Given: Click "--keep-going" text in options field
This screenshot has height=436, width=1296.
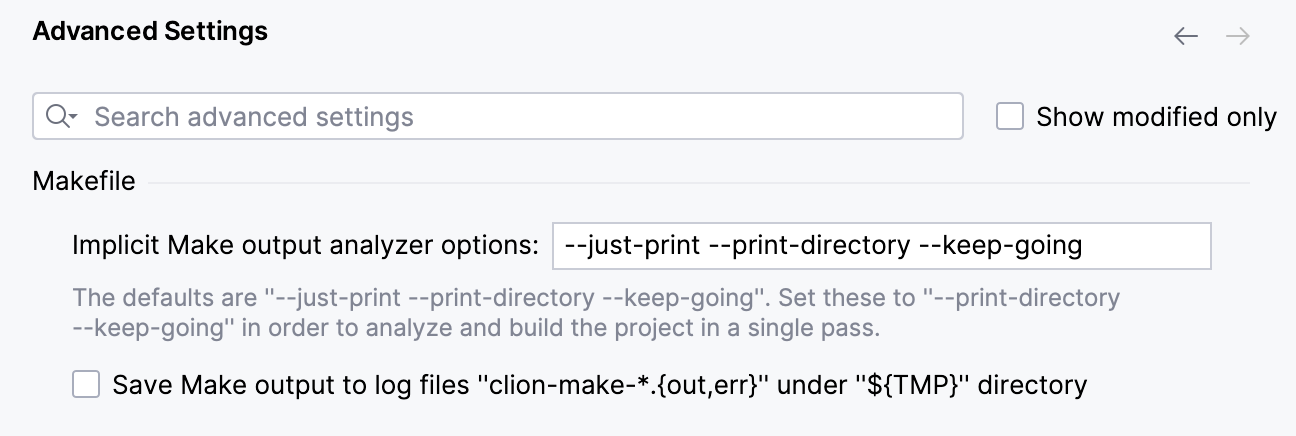Looking at the screenshot, I should click(999, 246).
